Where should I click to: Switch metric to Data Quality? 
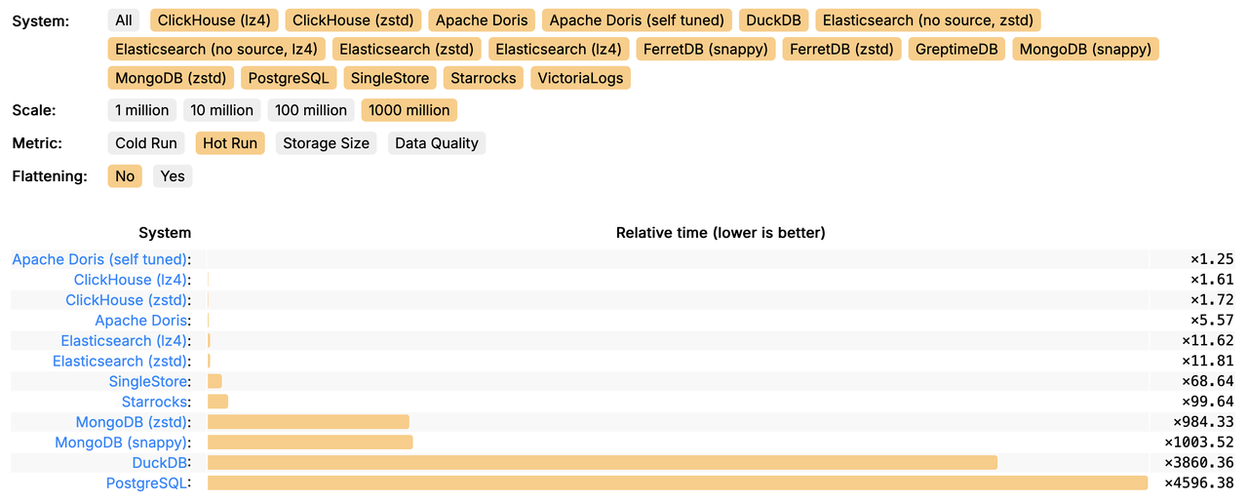tap(436, 144)
